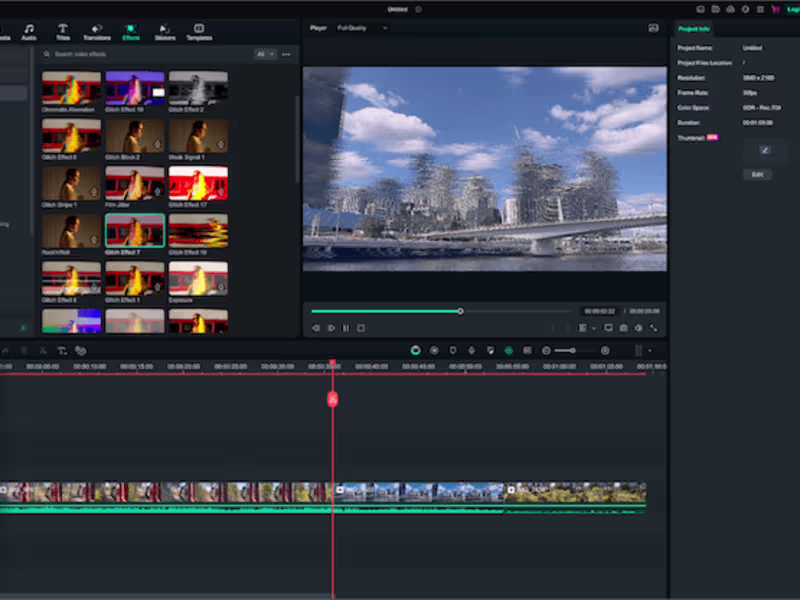The image size is (800, 600).
Task: Stop playback with the square button
Action: pos(361,328)
